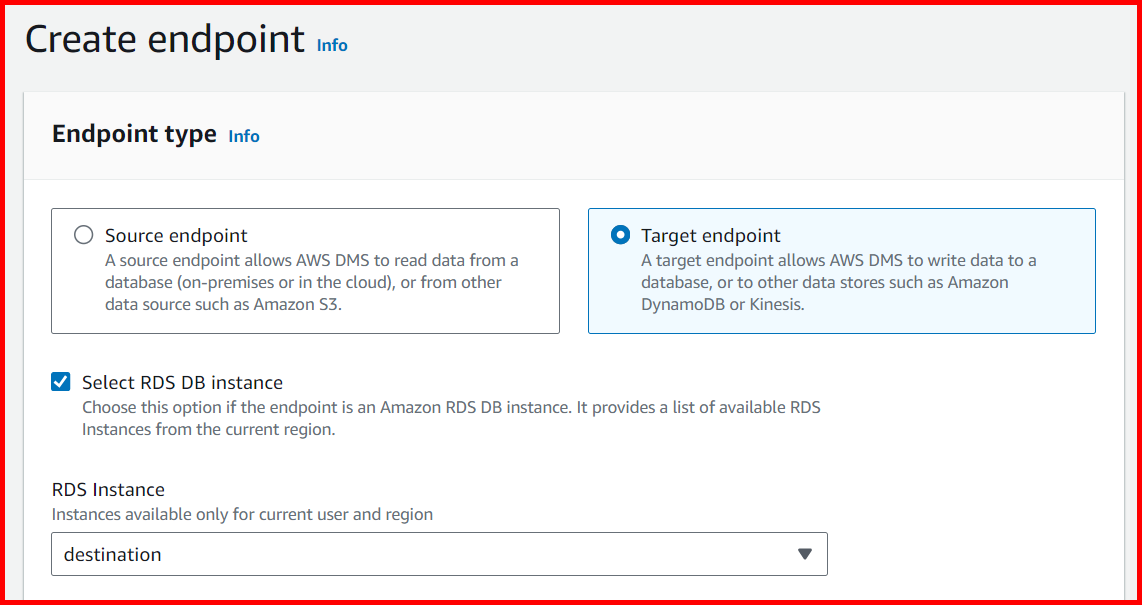This screenshot has height=605, width=1142.
Task: Open Info next to Create endpoint
Action: (x=331, y=45)
